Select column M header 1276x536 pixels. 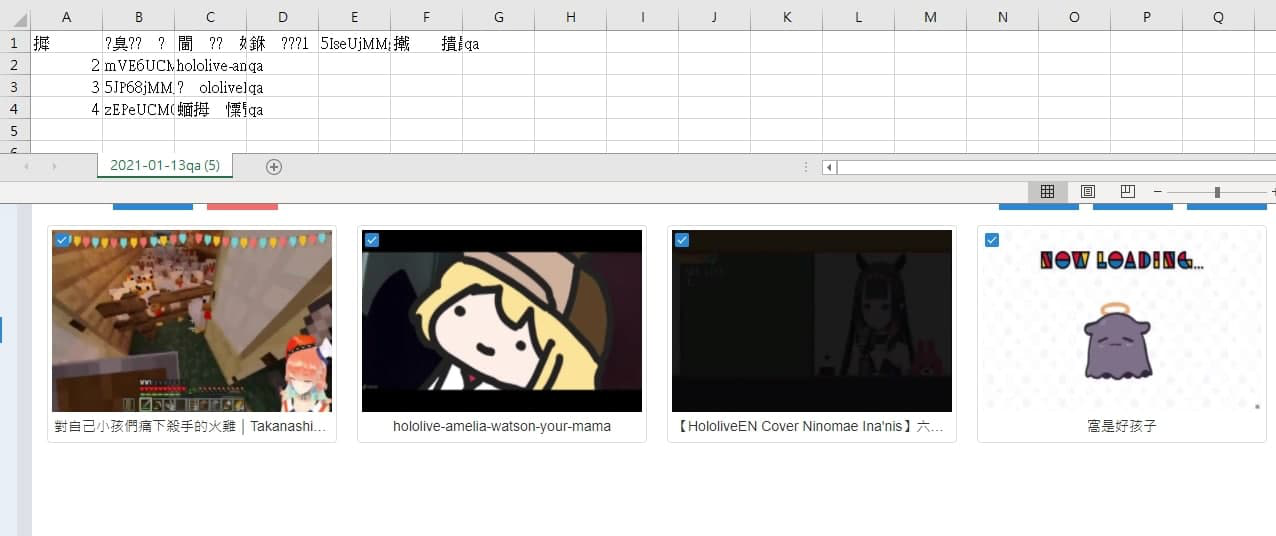pos(930,17)
